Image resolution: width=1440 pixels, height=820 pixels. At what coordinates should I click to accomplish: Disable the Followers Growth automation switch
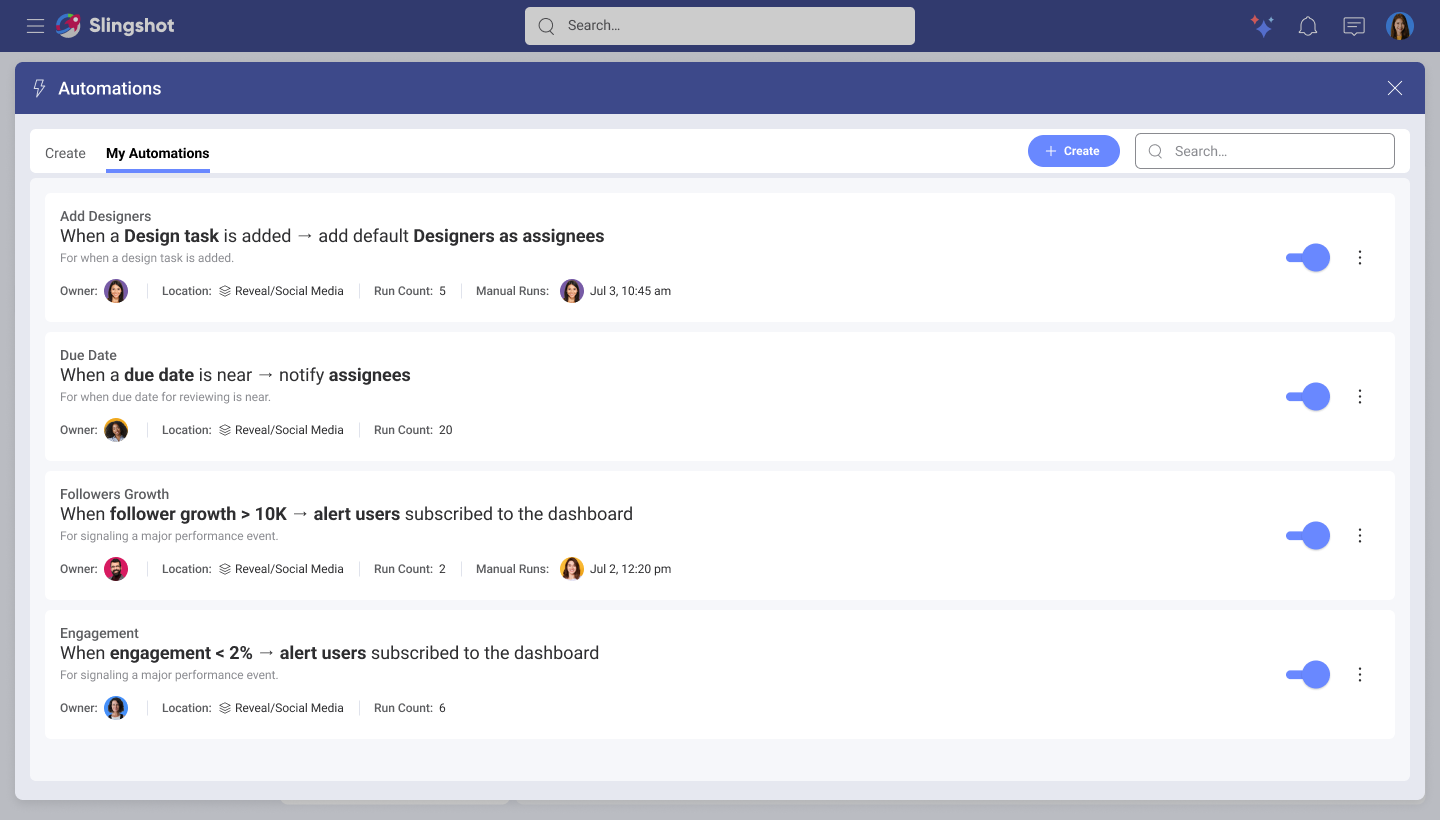1308,535
